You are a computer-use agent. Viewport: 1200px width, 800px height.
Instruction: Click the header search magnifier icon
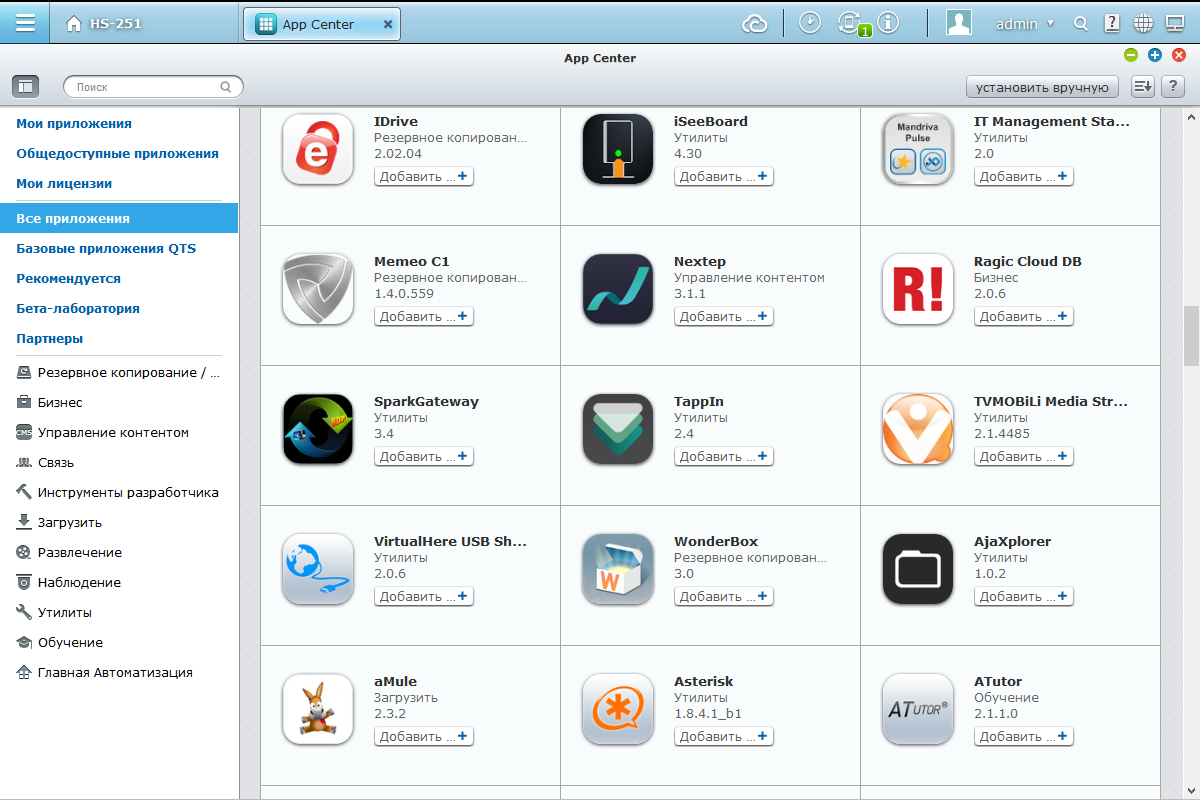1080,23
